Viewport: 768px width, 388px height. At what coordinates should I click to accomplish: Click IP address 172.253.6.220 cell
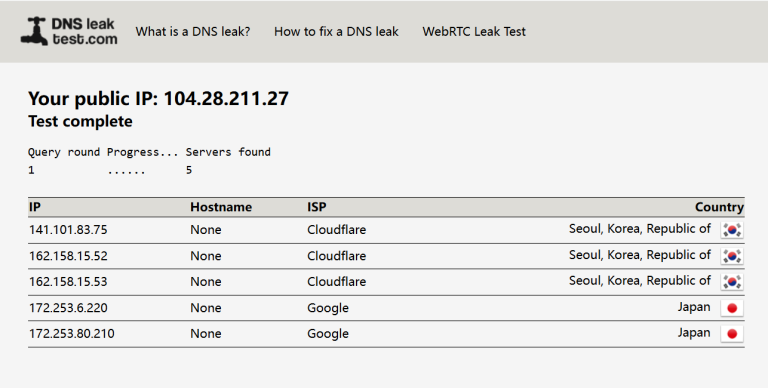click(x=68, y=308)
